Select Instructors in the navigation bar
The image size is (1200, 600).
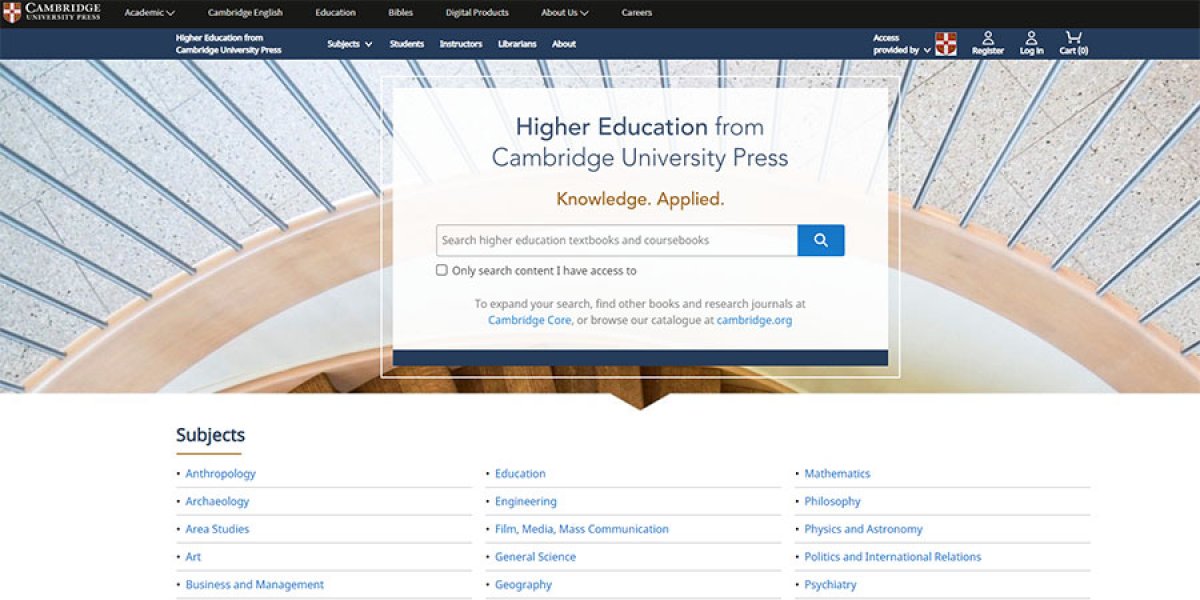pyautogui.click(x=461, y=44)
